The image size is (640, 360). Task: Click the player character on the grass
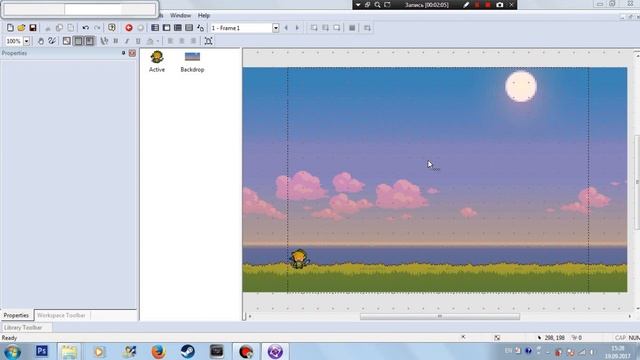click(x=299, y=259)
